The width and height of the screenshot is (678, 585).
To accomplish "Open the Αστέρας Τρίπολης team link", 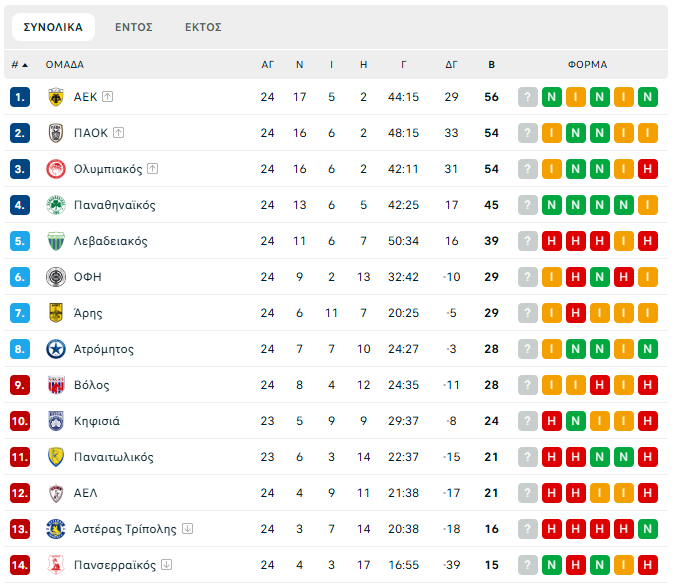I will tap(125, 529).
